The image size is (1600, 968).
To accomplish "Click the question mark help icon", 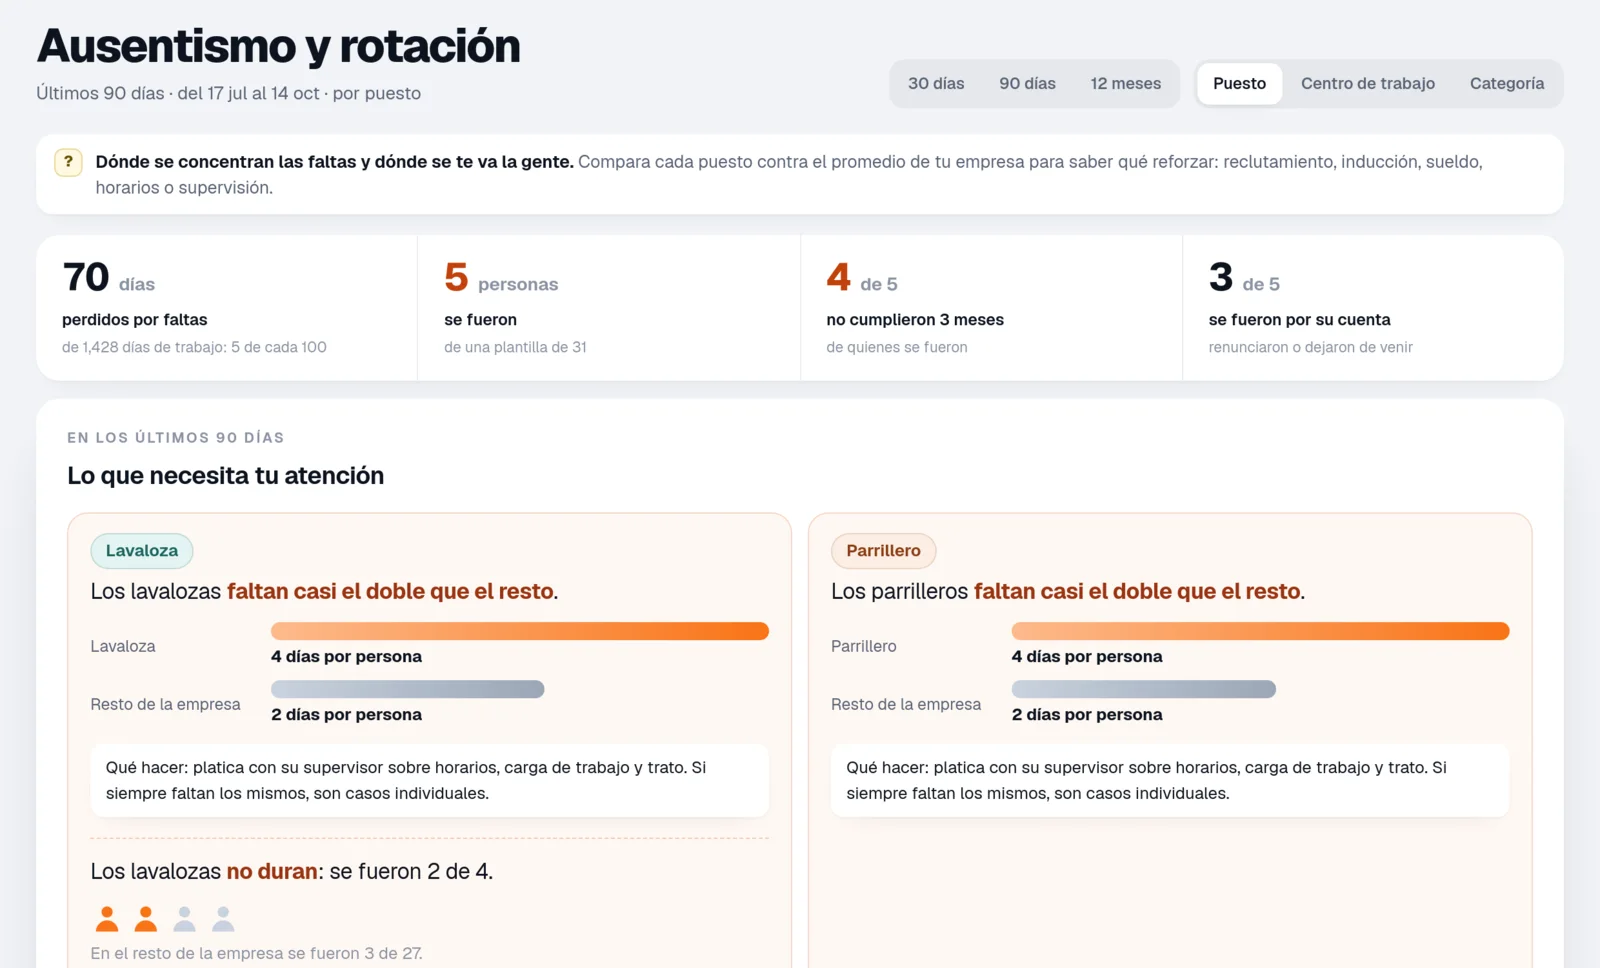I will pos(68,162).
